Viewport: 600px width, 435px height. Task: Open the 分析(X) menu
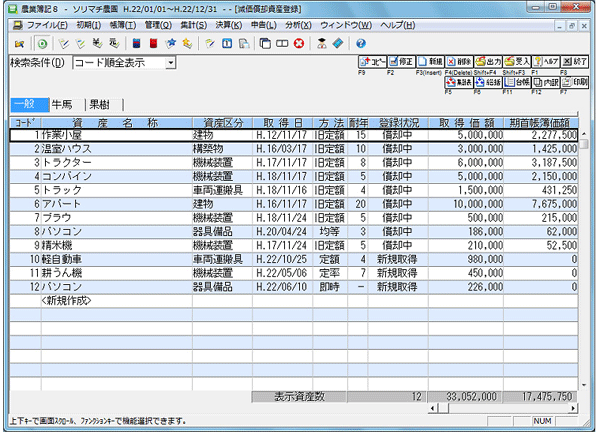pyautogui.click(x=298, y=23)
